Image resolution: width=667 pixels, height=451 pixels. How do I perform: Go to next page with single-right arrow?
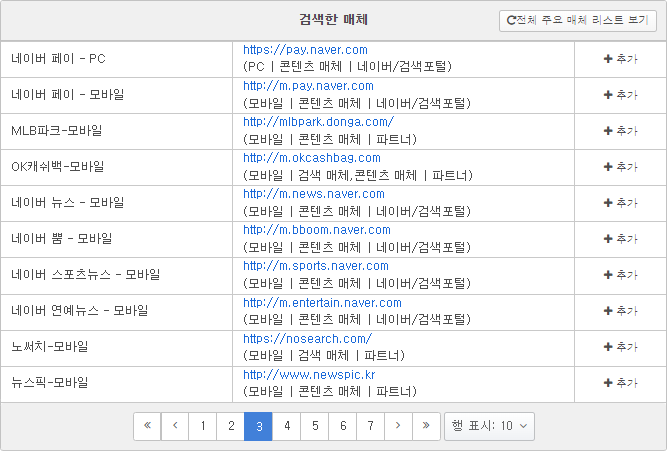pyautogui.click(x=398, y=426)
